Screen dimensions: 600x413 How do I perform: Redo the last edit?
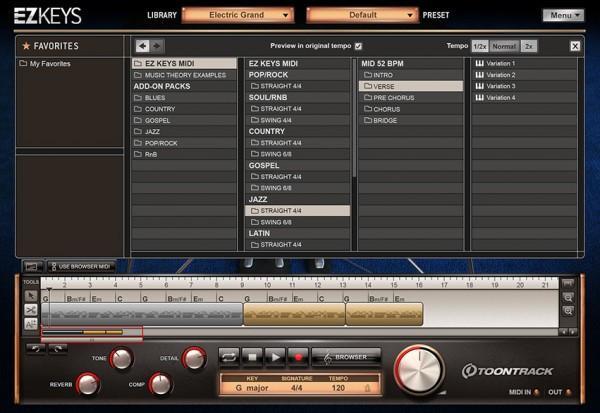tap(58, 348)
